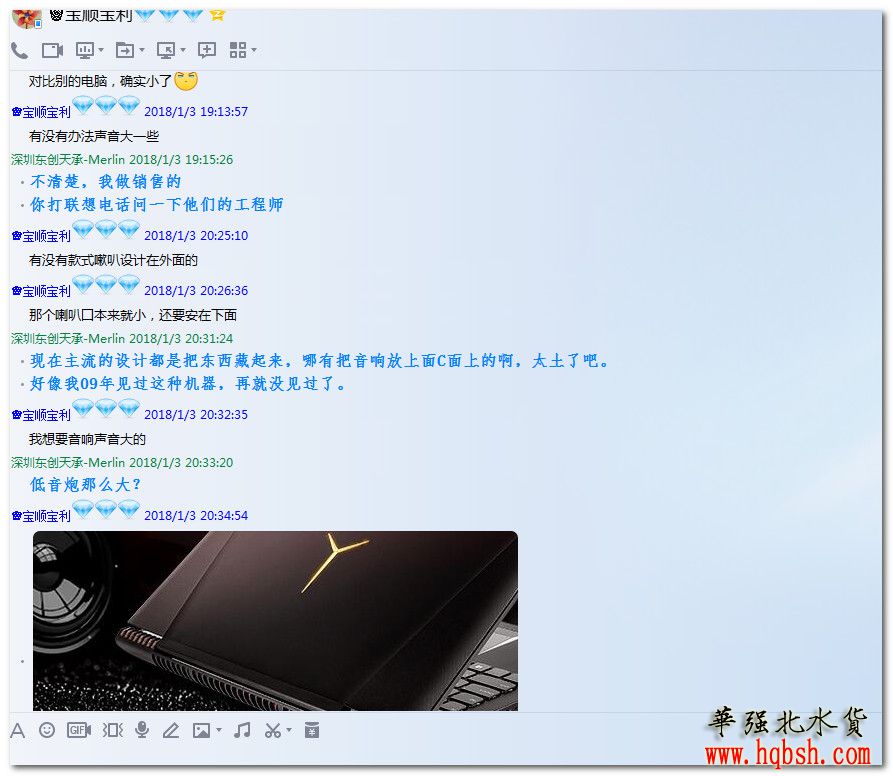The width and height of the screenshot is (893, 776).
Task: Click sender name 宝顺宝利 at 20:25:10
Action: click(x=42, y=236)
